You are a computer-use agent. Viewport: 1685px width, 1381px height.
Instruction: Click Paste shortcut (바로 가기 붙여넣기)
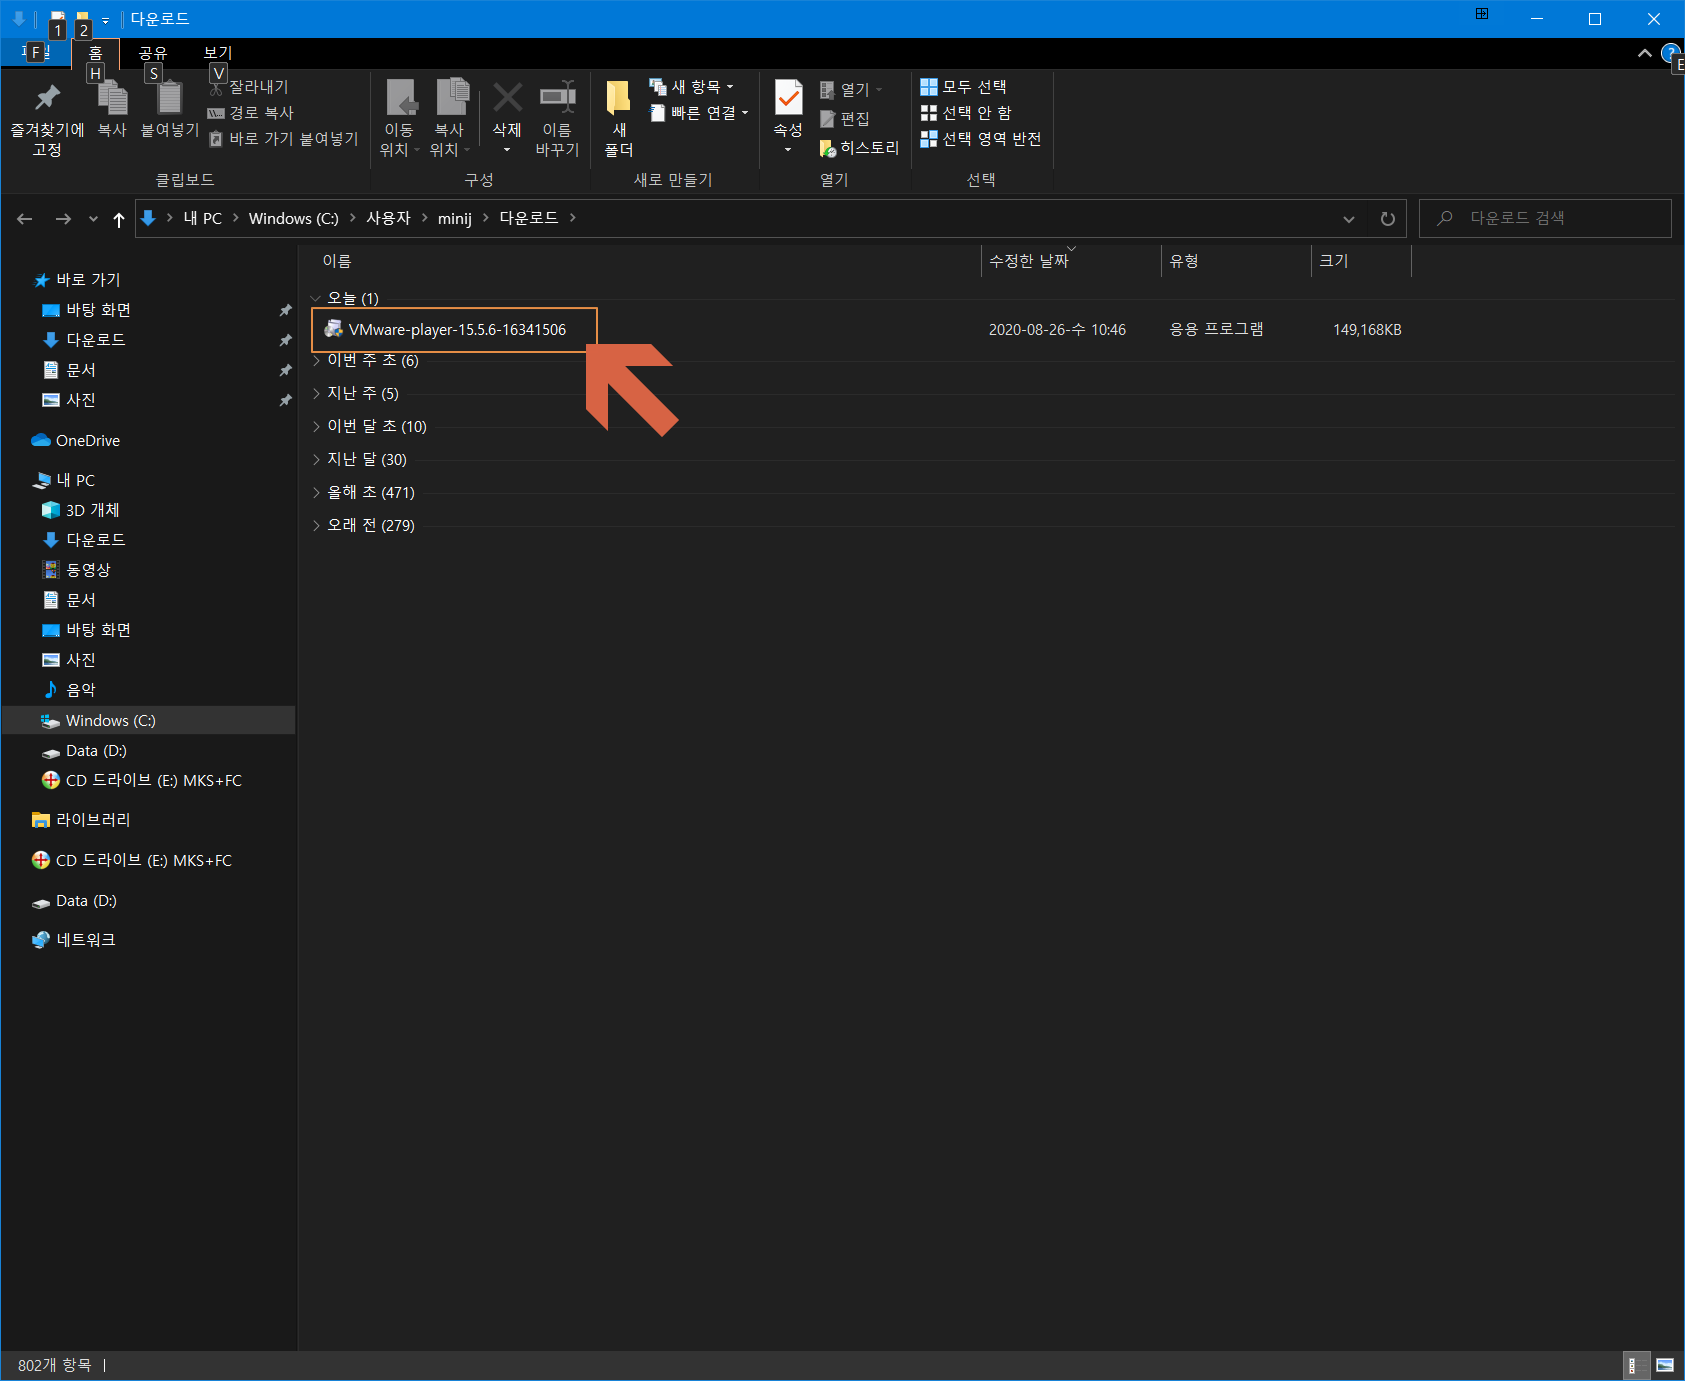[x=283, y=139]
